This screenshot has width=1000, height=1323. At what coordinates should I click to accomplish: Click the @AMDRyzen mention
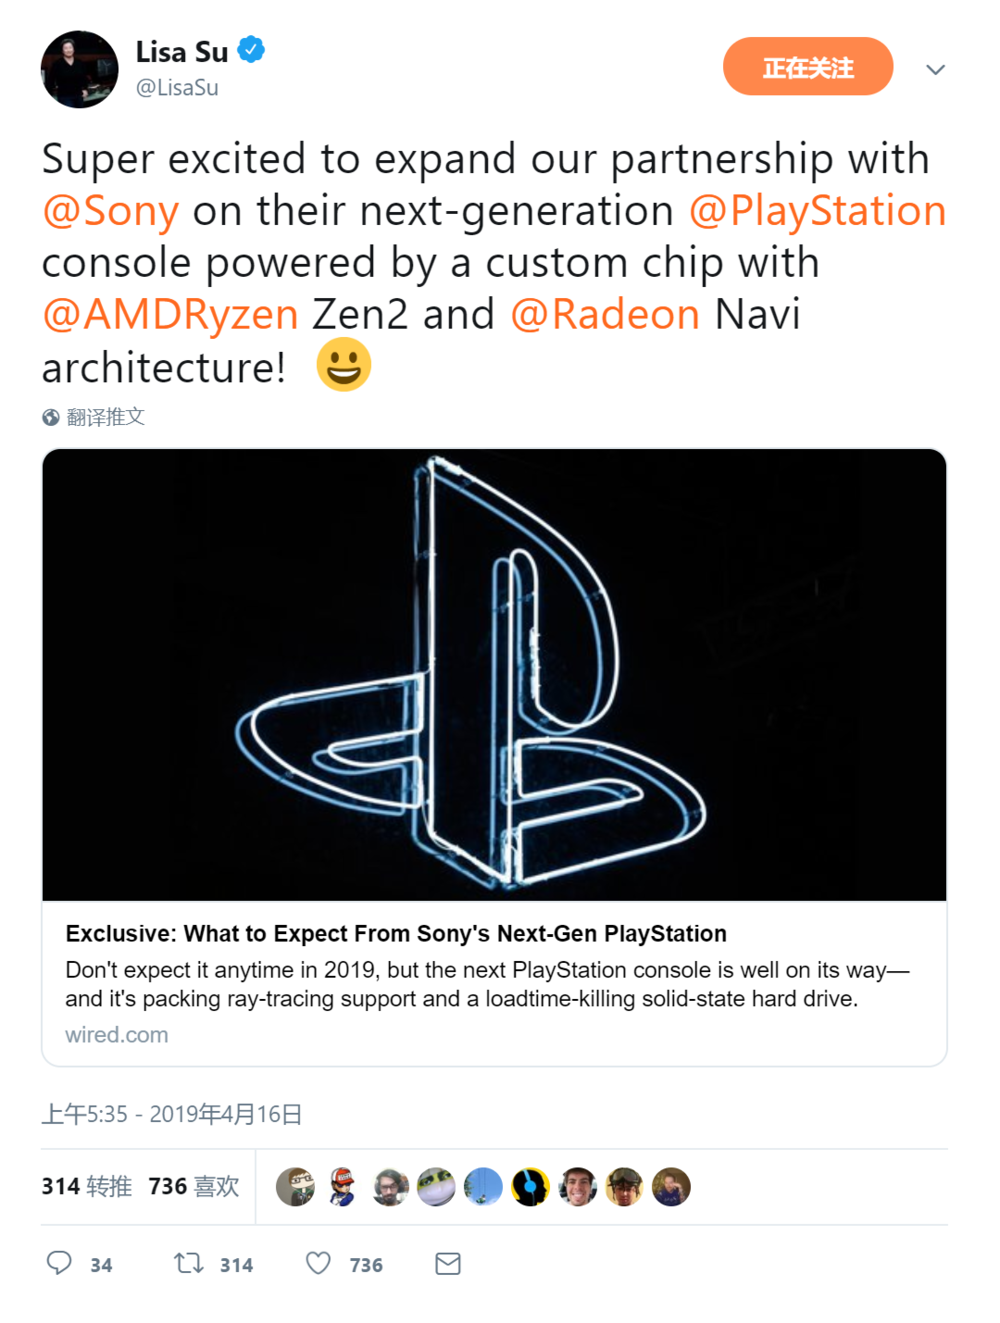coord(170,314)
